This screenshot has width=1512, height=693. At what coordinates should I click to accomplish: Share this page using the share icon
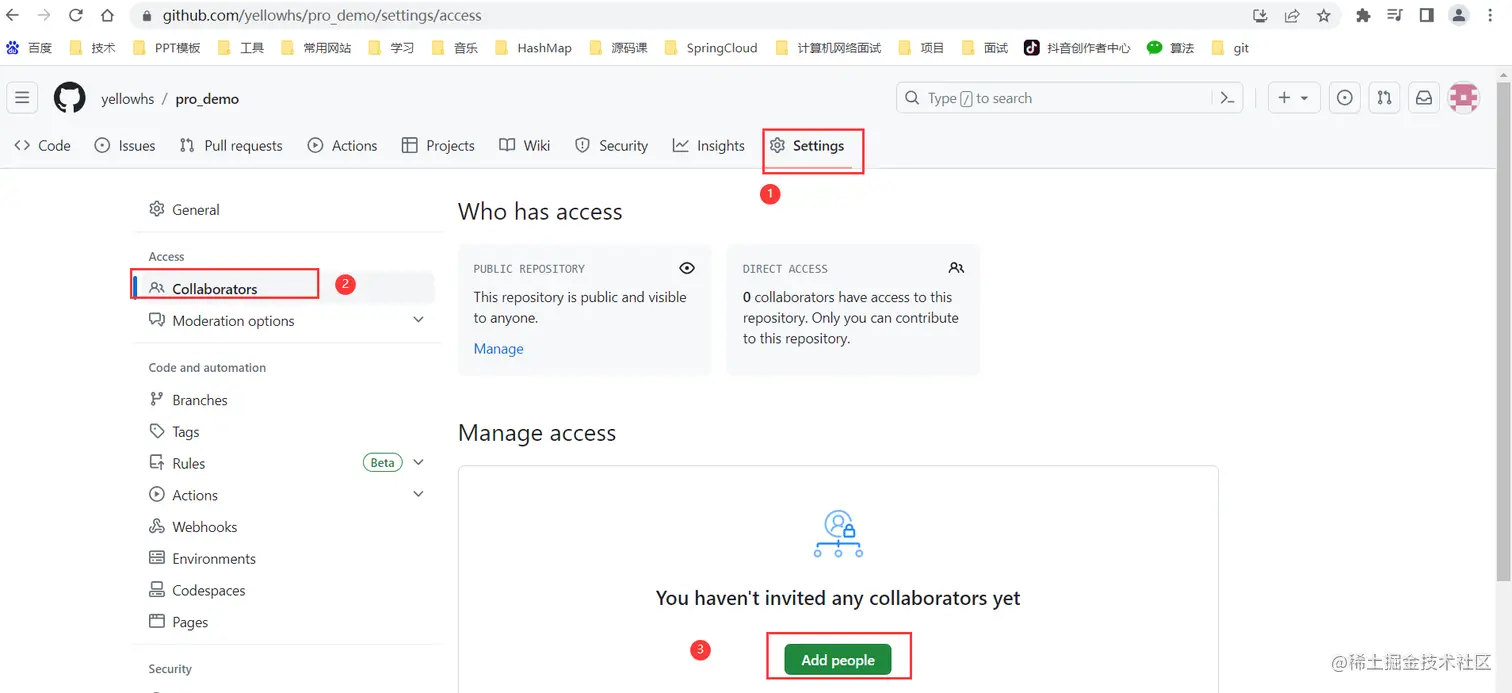pyautogui.click(x=1292, y=15)
